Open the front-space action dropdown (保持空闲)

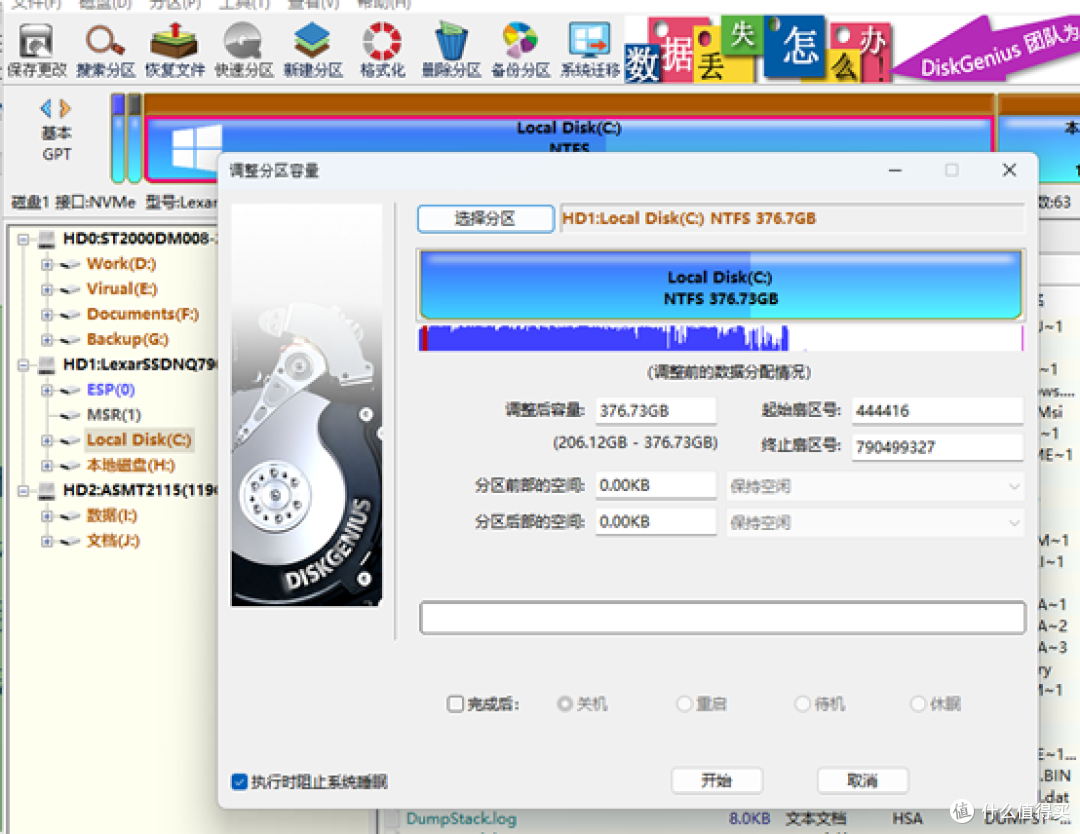point(875,486)
